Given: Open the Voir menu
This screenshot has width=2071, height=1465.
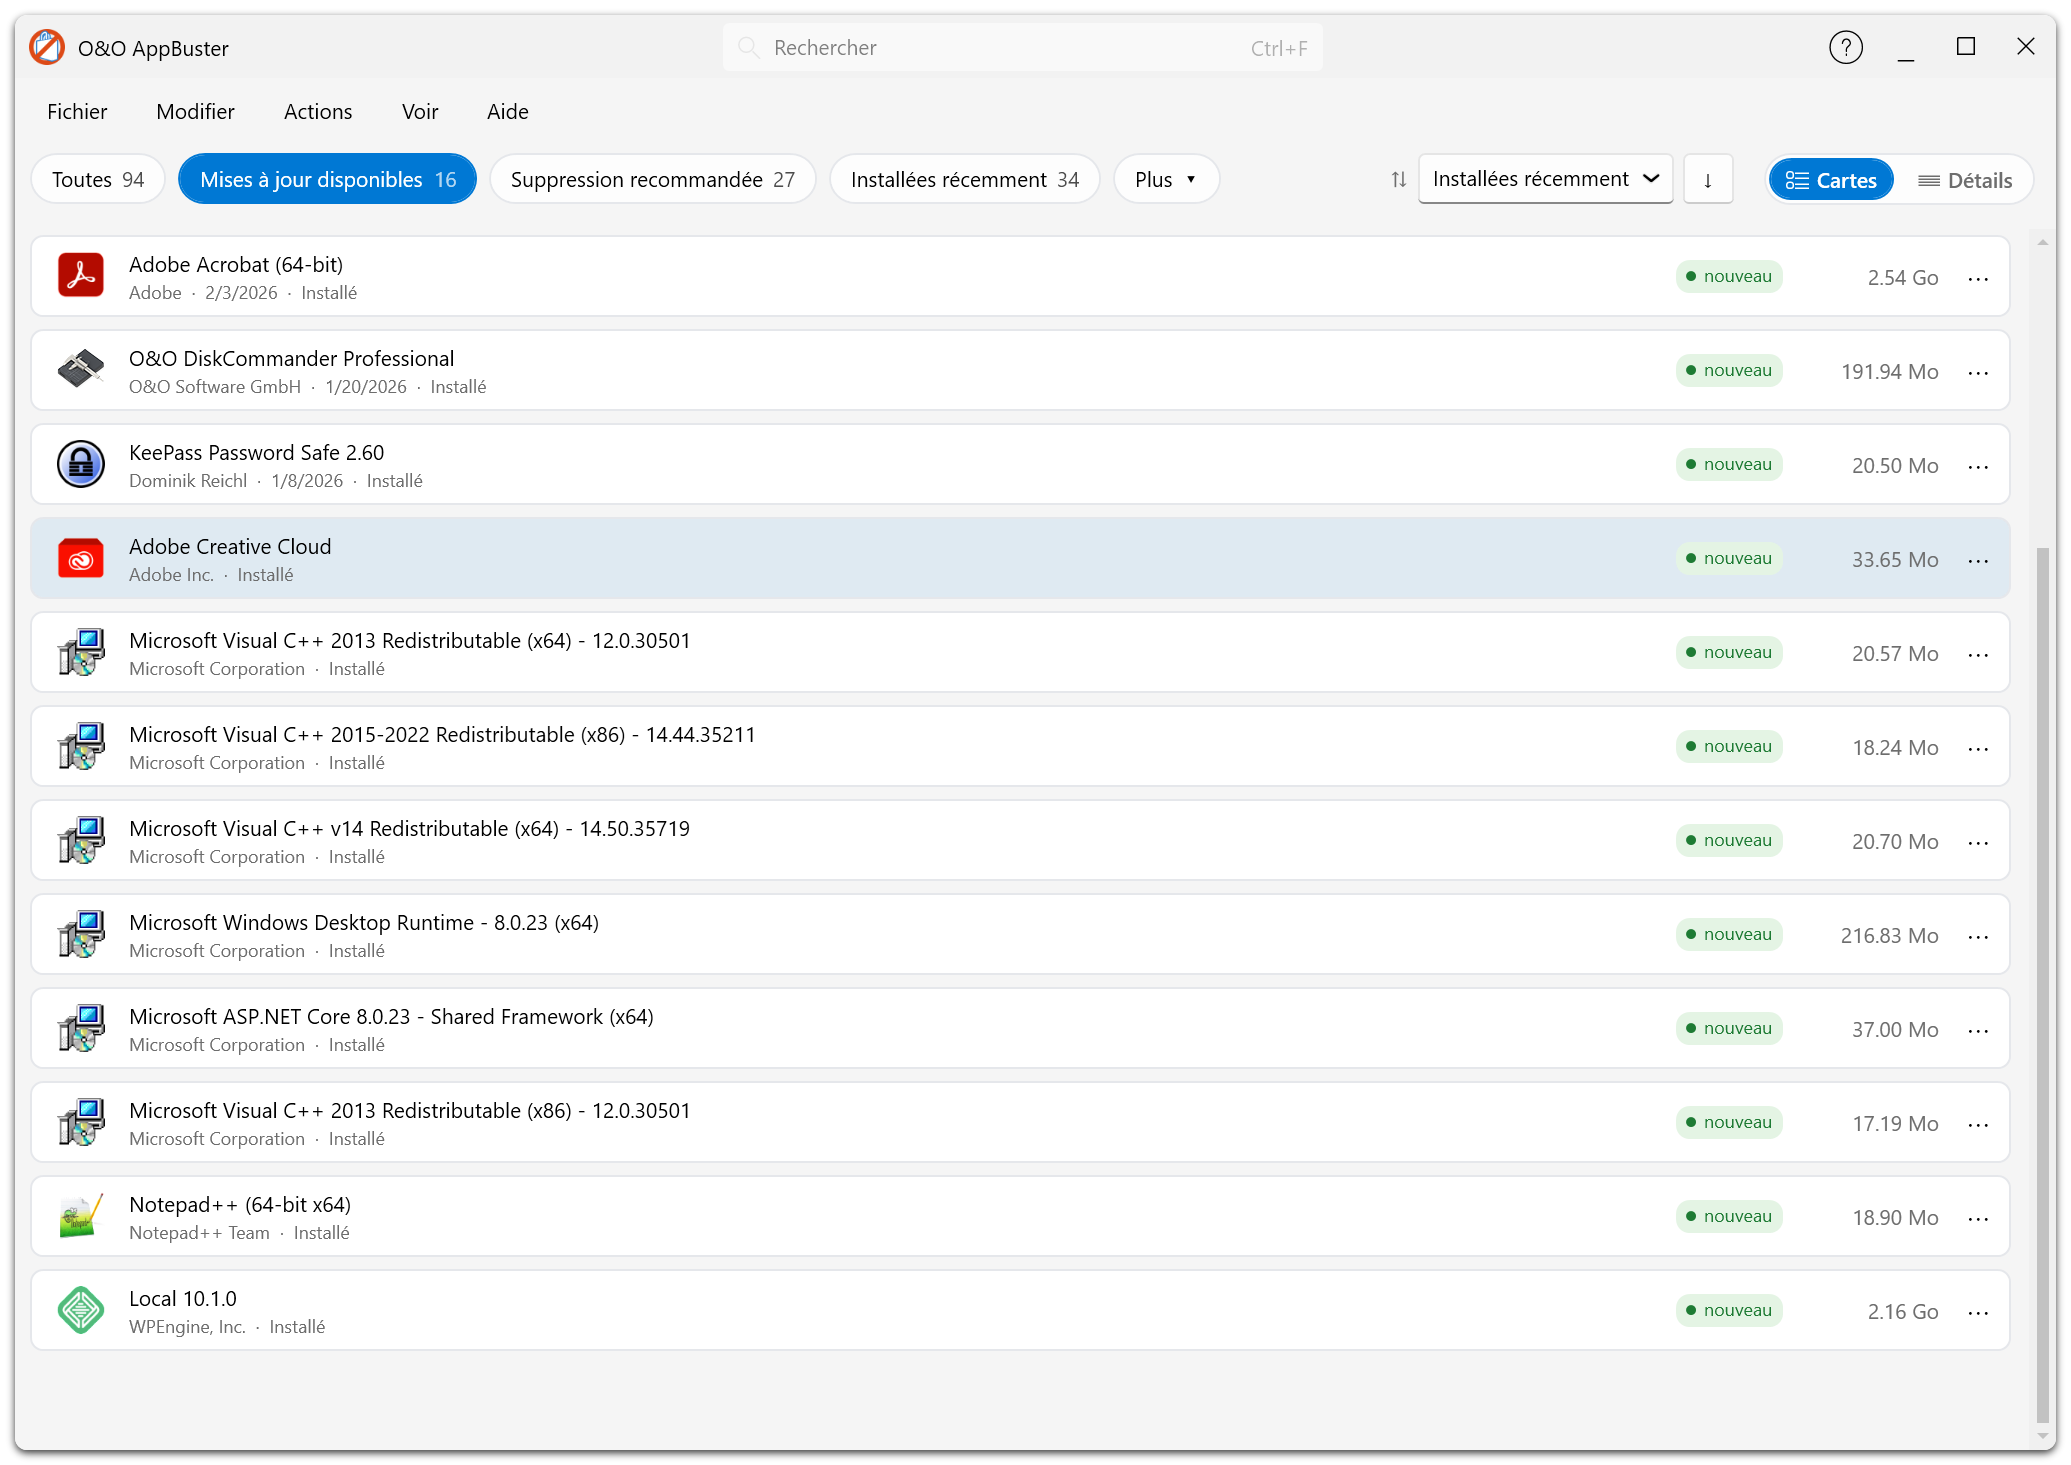Looking at the screenshot, I should click(x=420, y=111).
